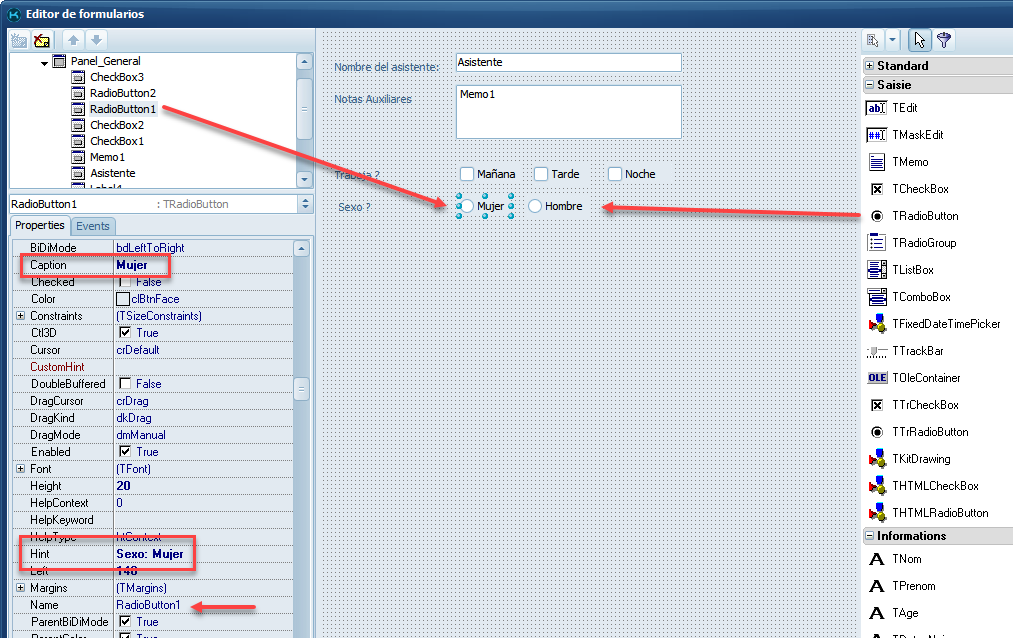This screenshot has width=1013, height=638.
Task: Click the delete component toolbar icon
Action: [41, 40]
